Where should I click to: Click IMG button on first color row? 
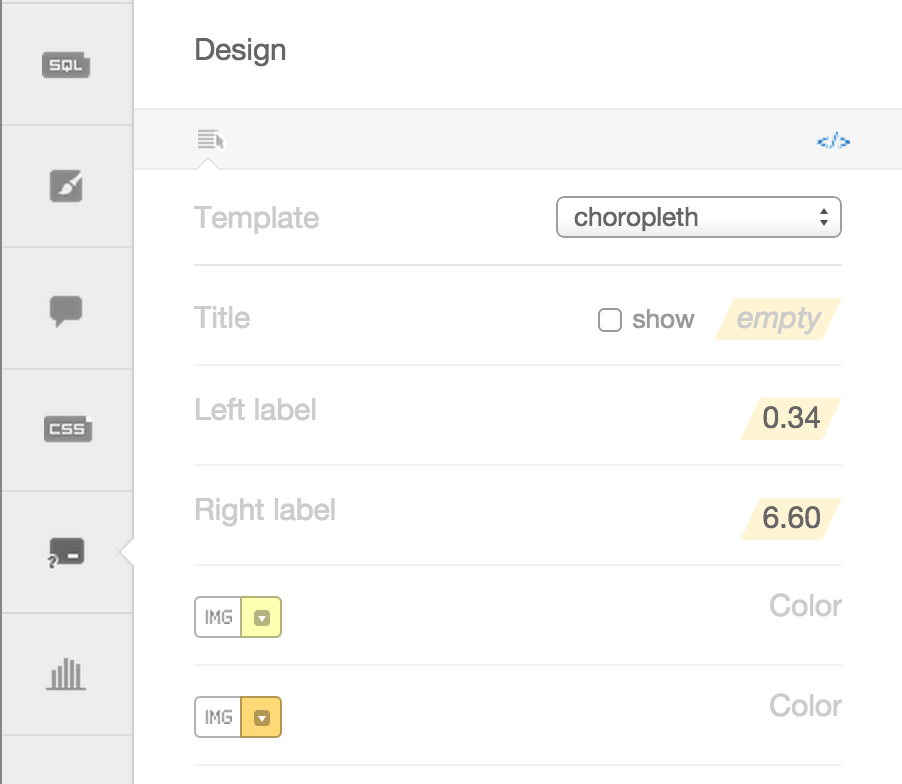point(218,618)
